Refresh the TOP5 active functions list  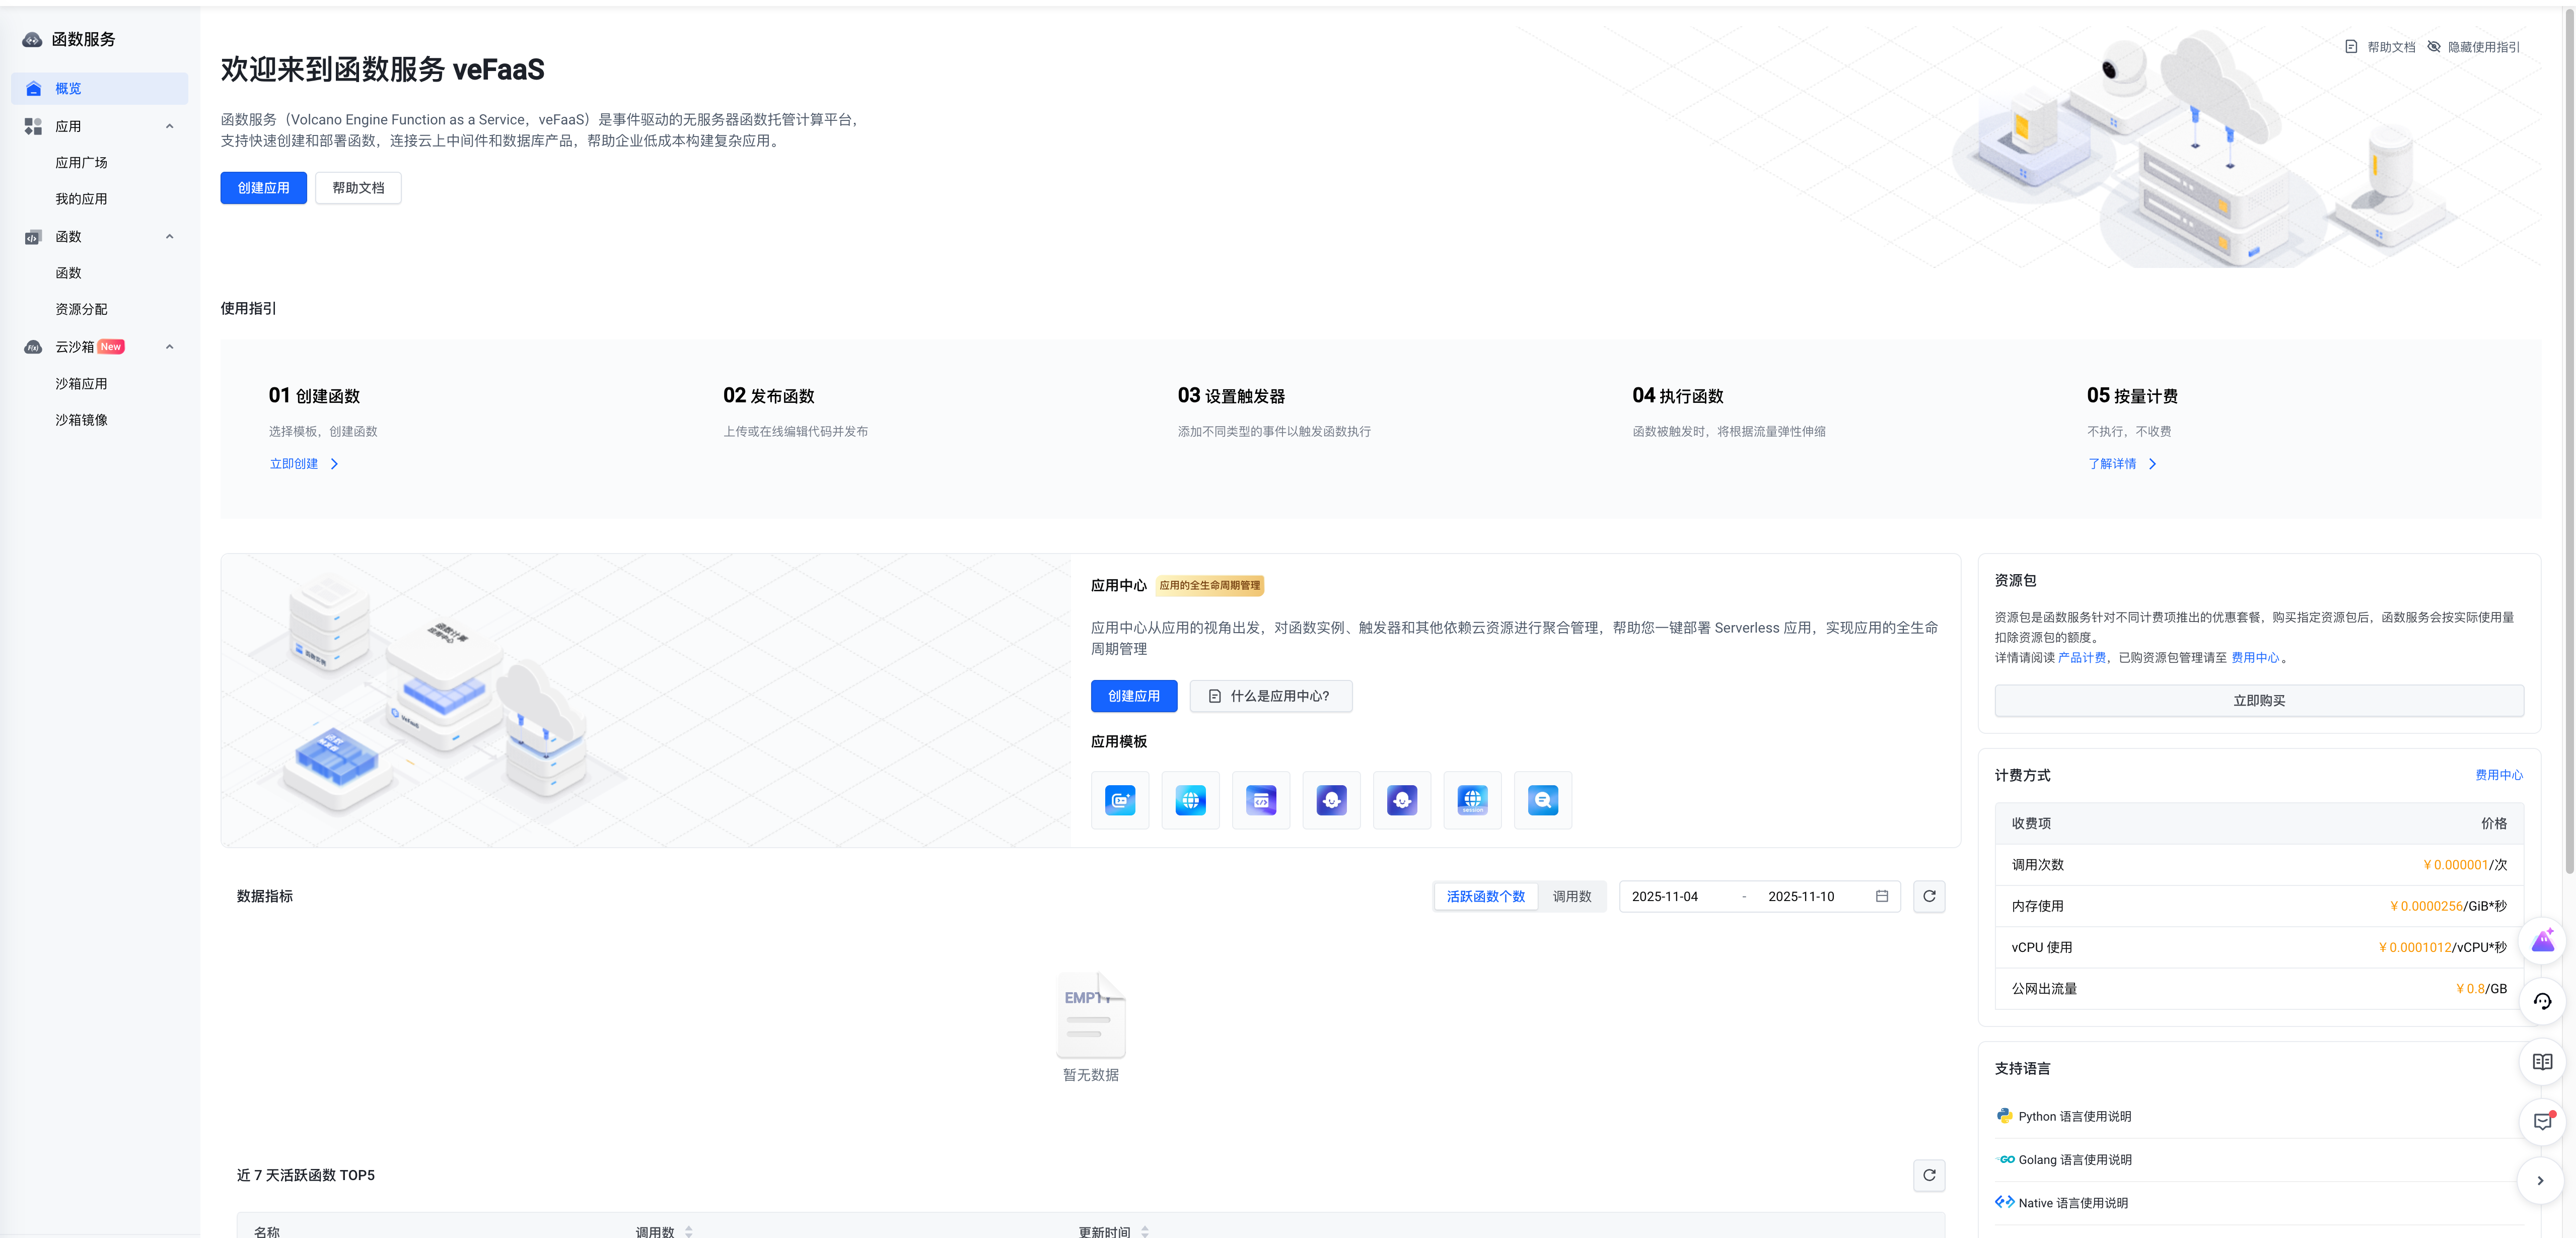[x=1929, y=1175]
